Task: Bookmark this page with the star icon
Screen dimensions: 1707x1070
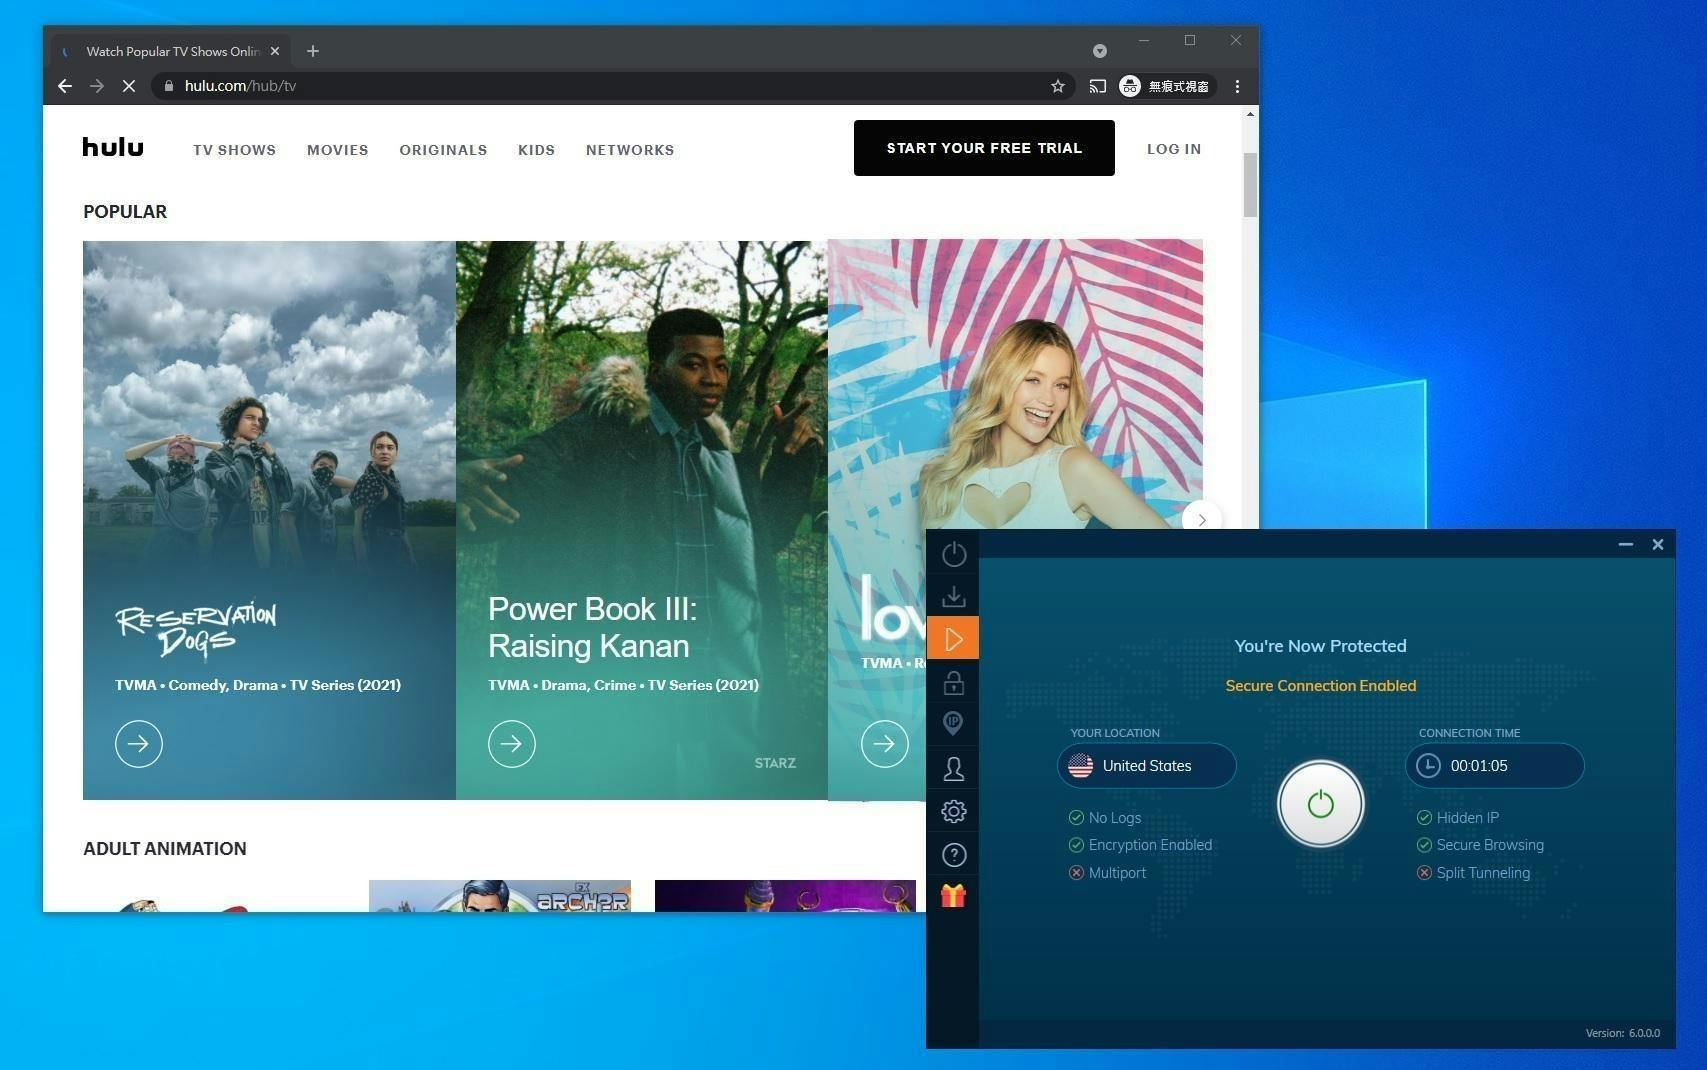Action: 1058,86
